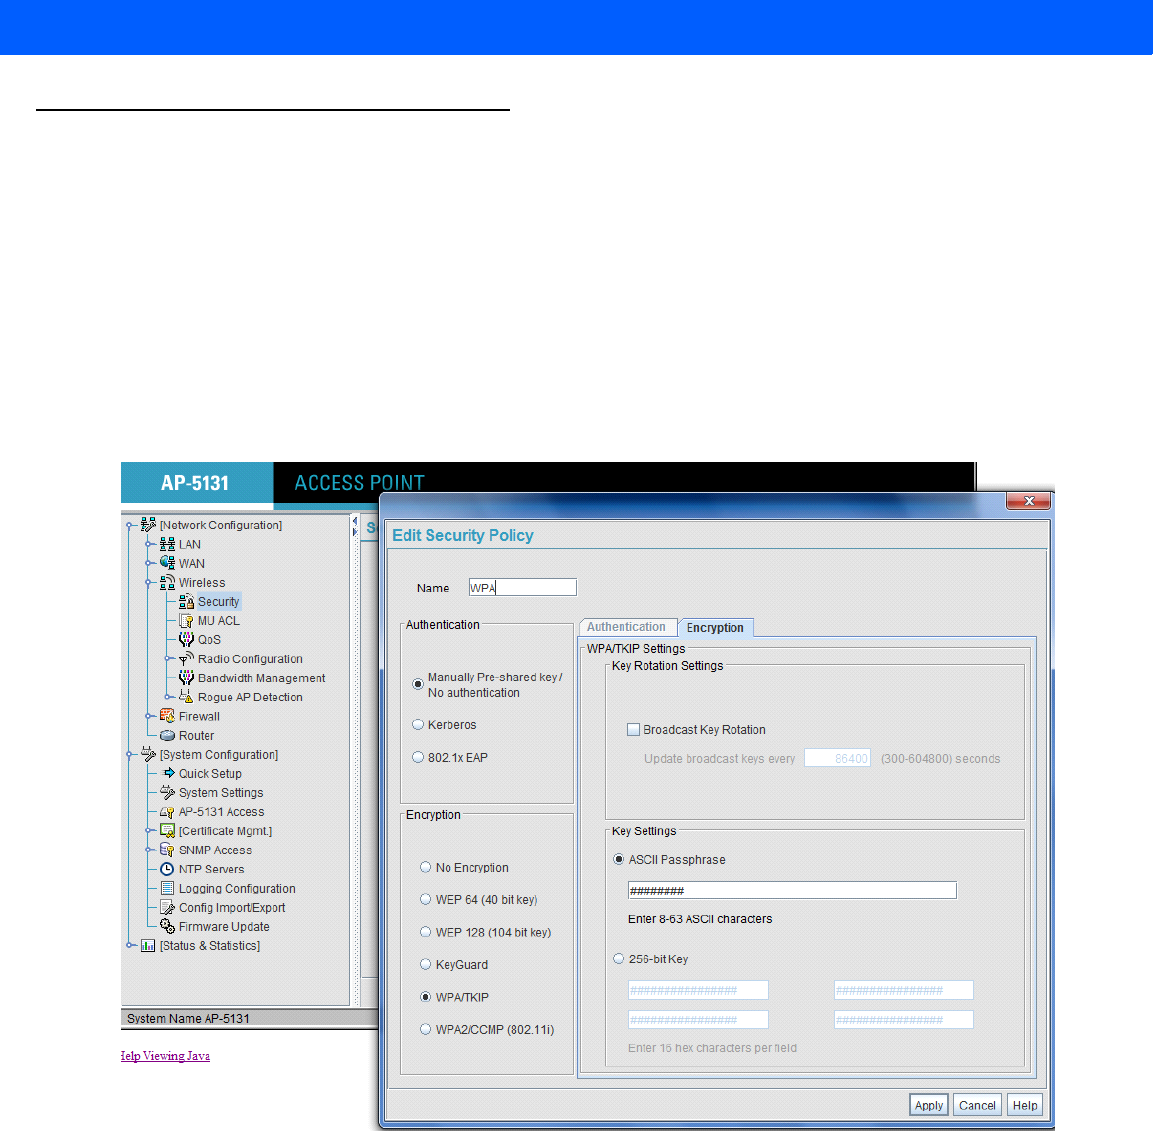Switch to the Authentication tab

627,627
